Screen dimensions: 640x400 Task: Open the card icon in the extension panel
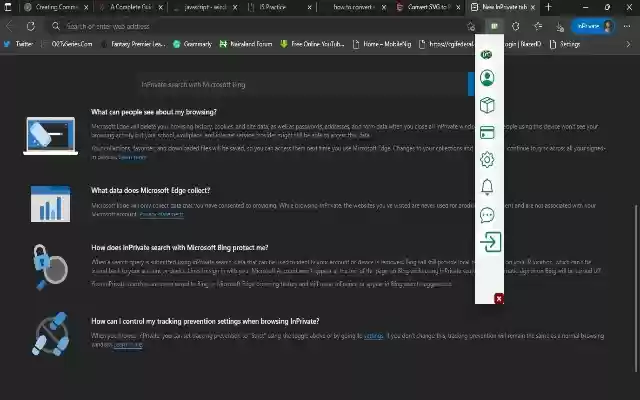tap(487, 133)
